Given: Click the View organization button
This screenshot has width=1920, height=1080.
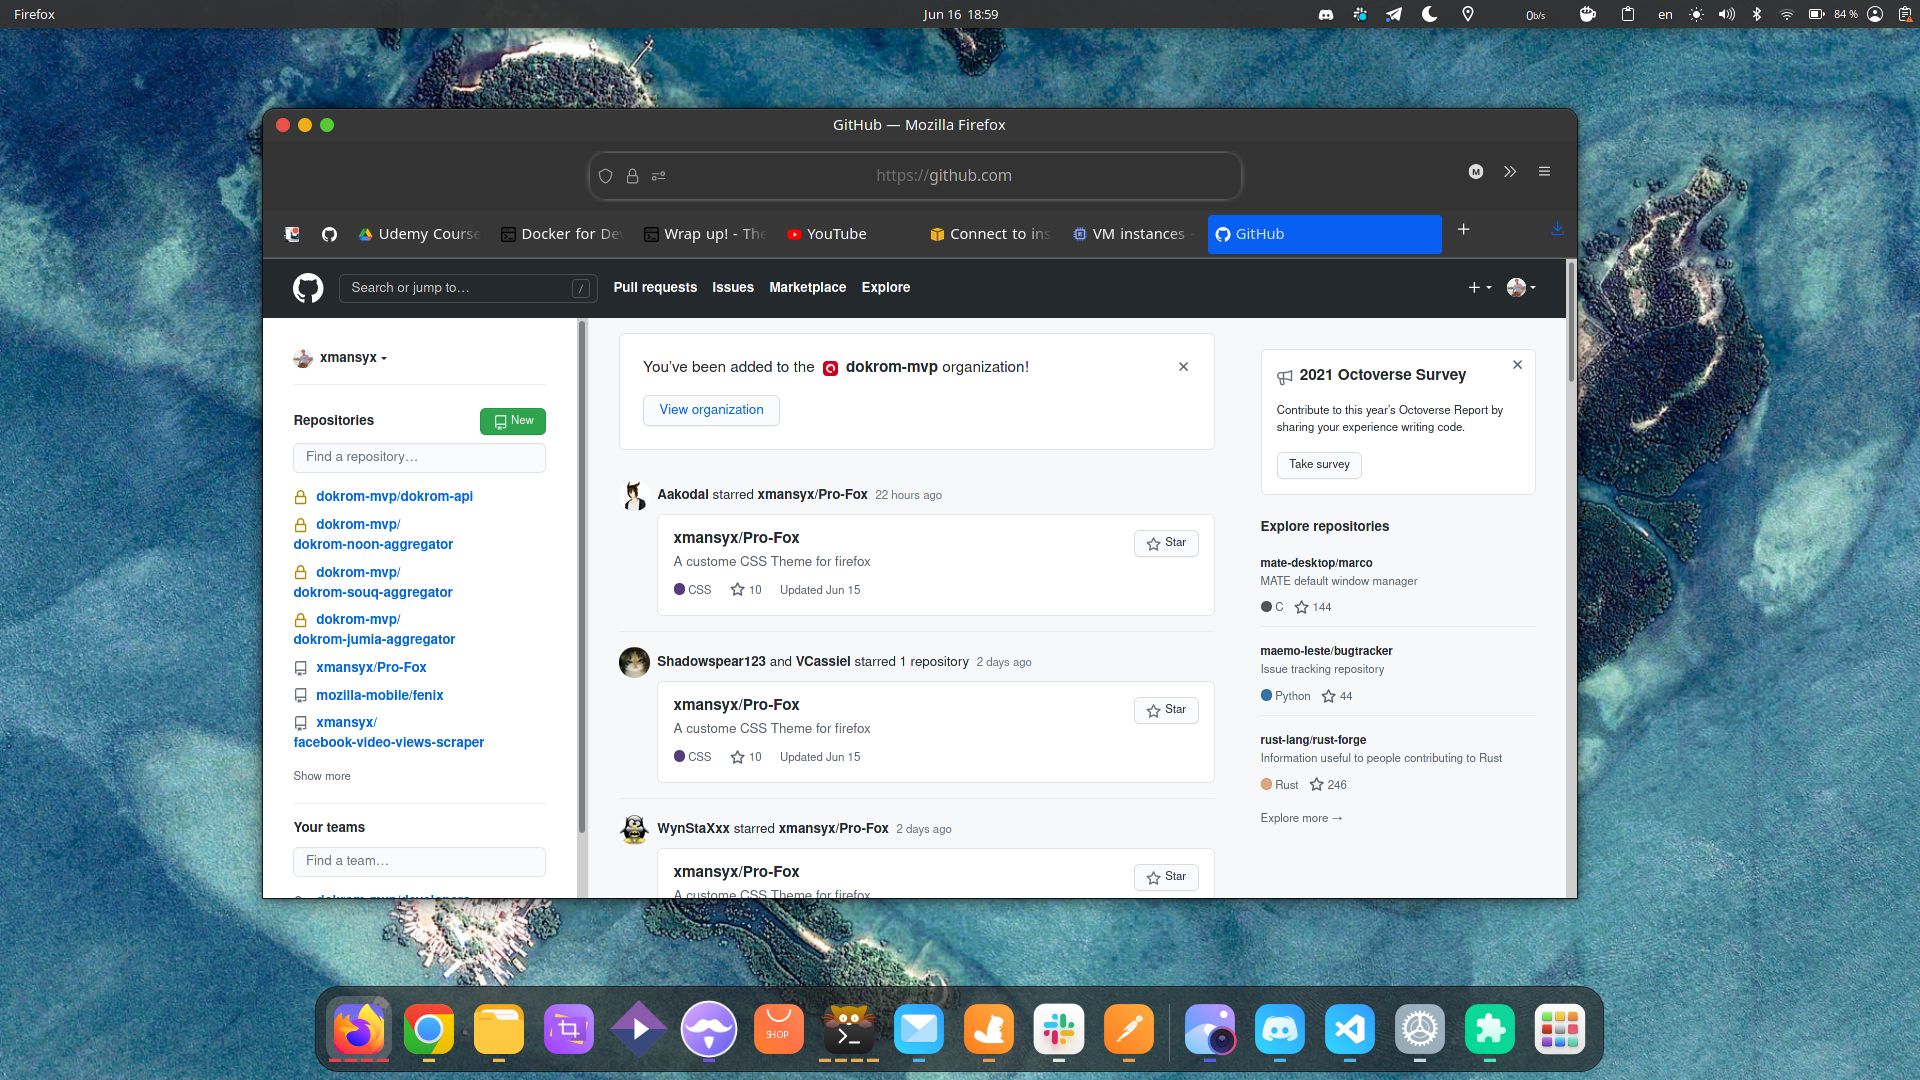Looking at the screenshot, I should (x=711, y=410).
